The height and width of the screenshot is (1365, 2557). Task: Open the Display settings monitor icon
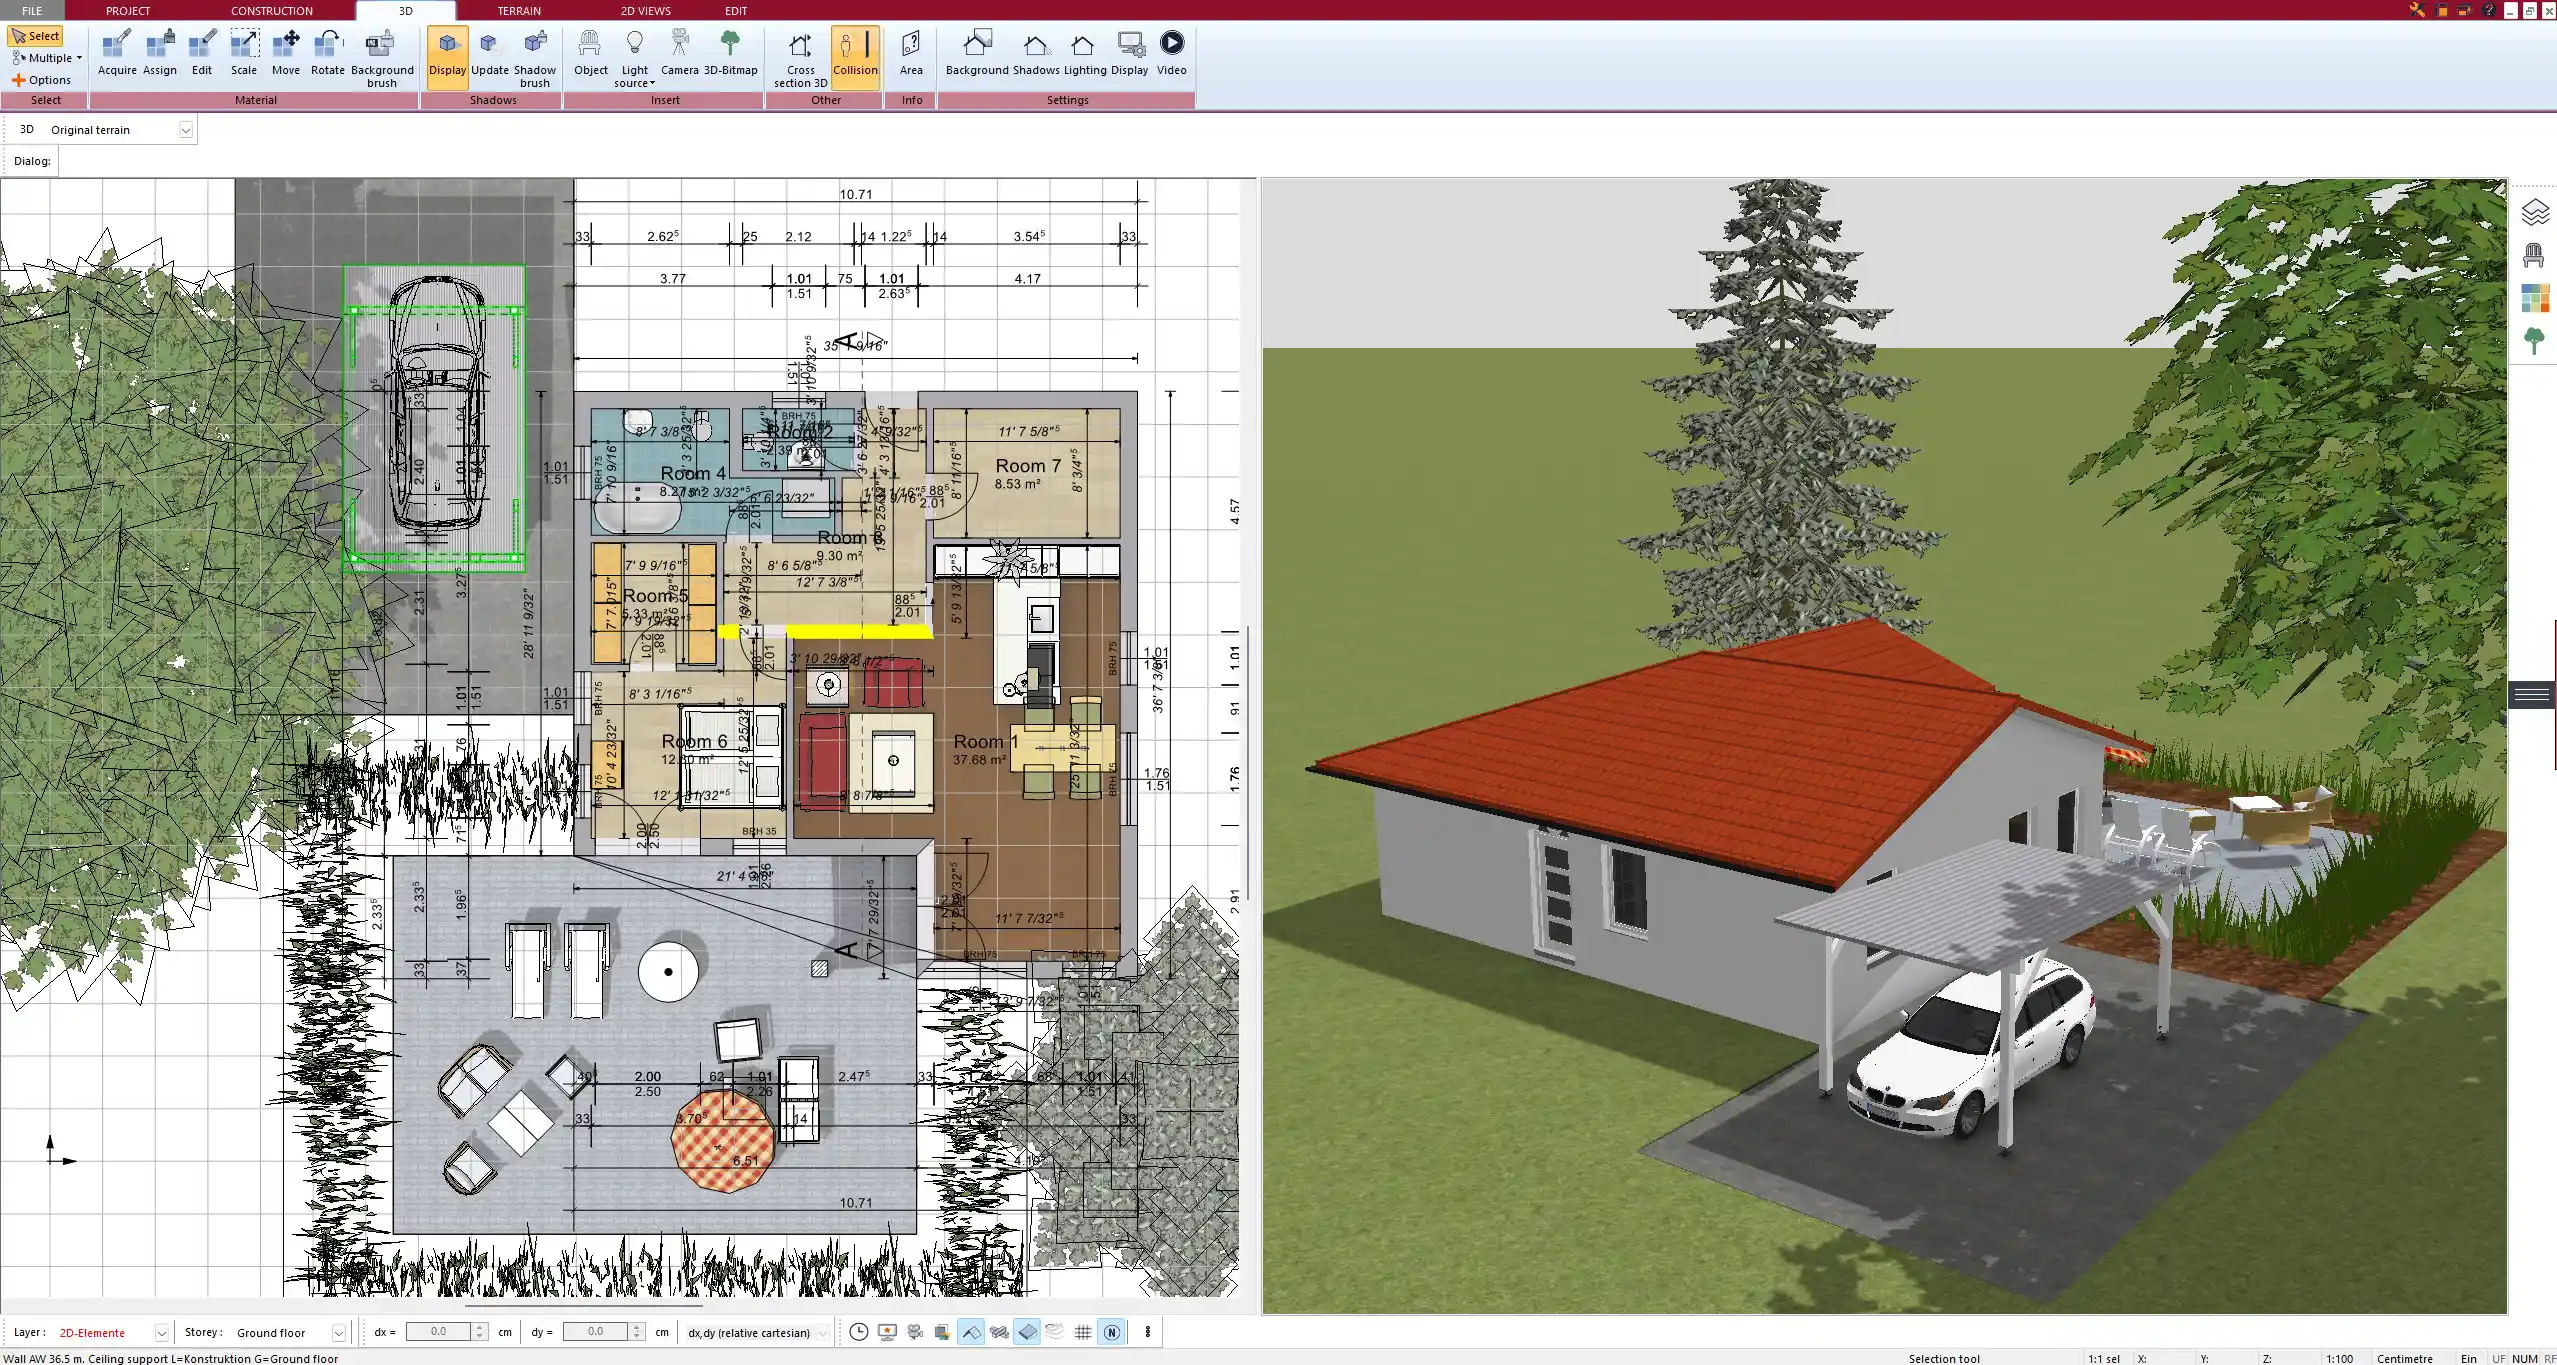click(1130, 54)
